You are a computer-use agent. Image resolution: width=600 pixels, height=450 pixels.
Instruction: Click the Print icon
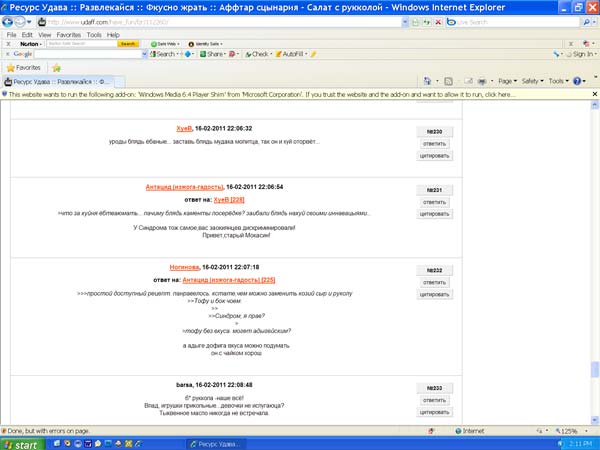click(482, 81)
